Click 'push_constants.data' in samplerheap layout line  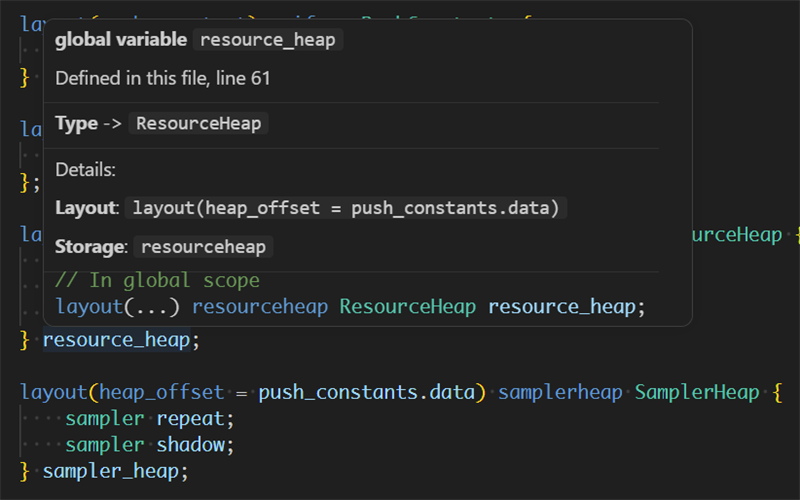pos(366,392)
